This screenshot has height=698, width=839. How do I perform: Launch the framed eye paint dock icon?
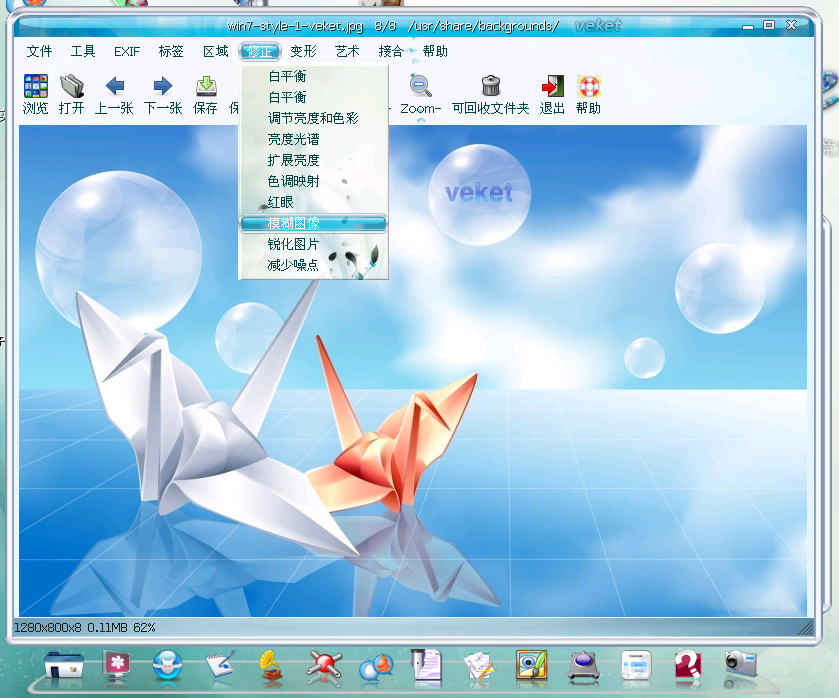[531, 665]
